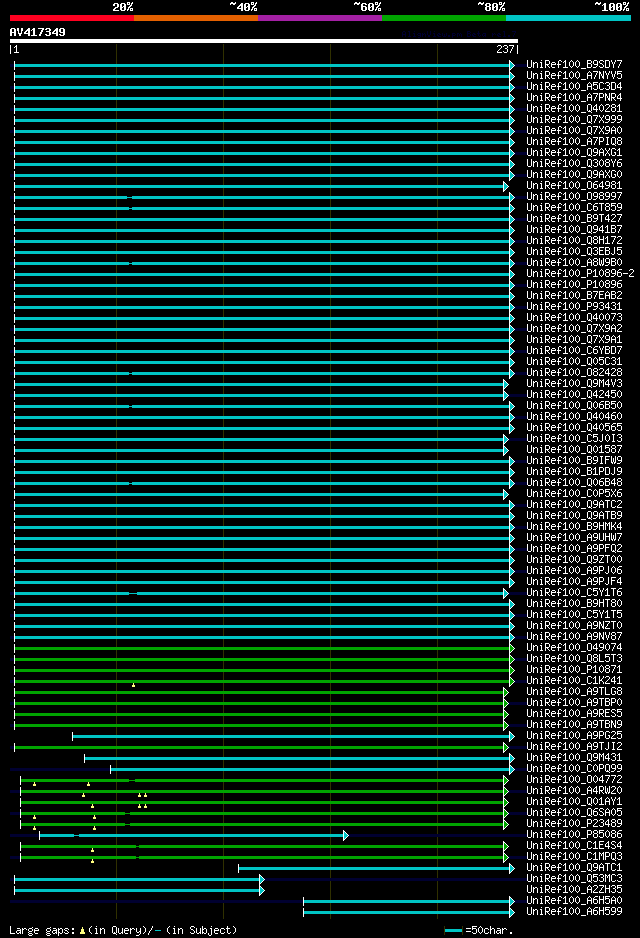Select hit UniRef100_Q6SA05
The height and width of the screenshot is (938, 640).
574,813
